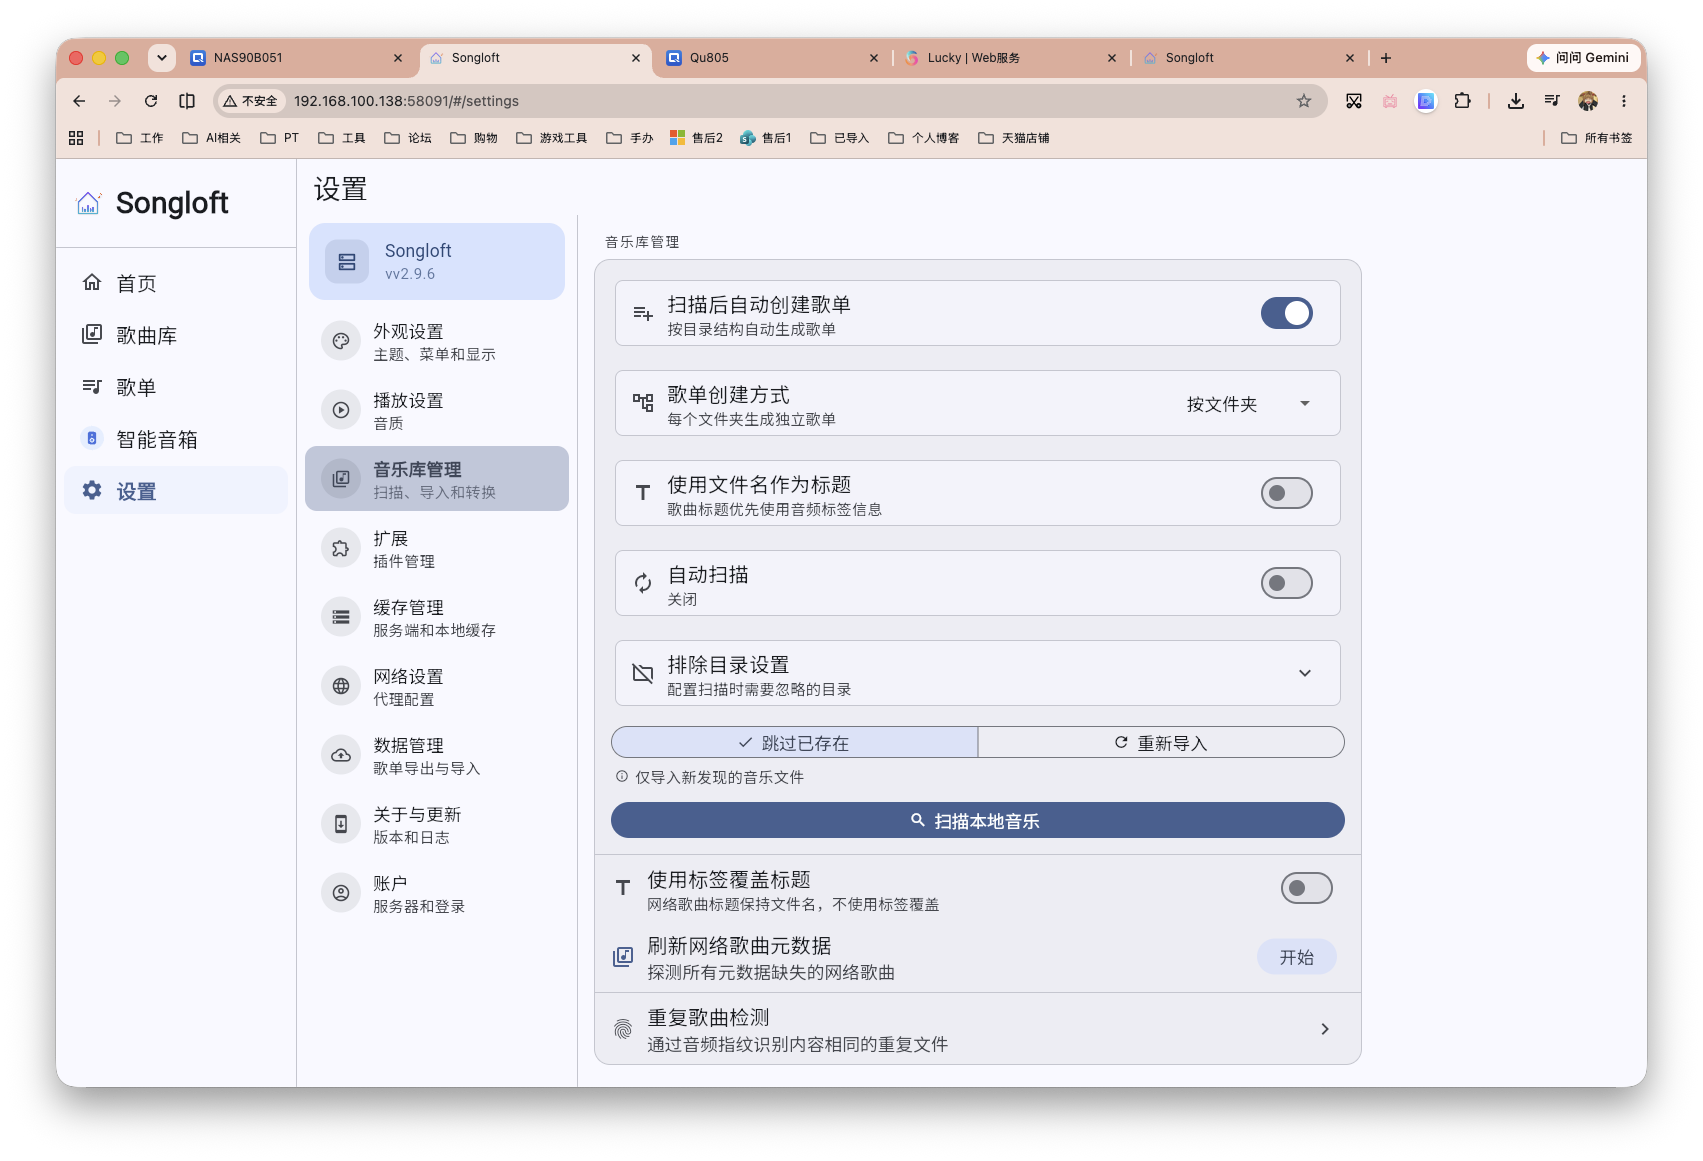Screen dimensions: 1703x1161
Task: Click the globe icon for 网络设置
Action: (341, 686)
